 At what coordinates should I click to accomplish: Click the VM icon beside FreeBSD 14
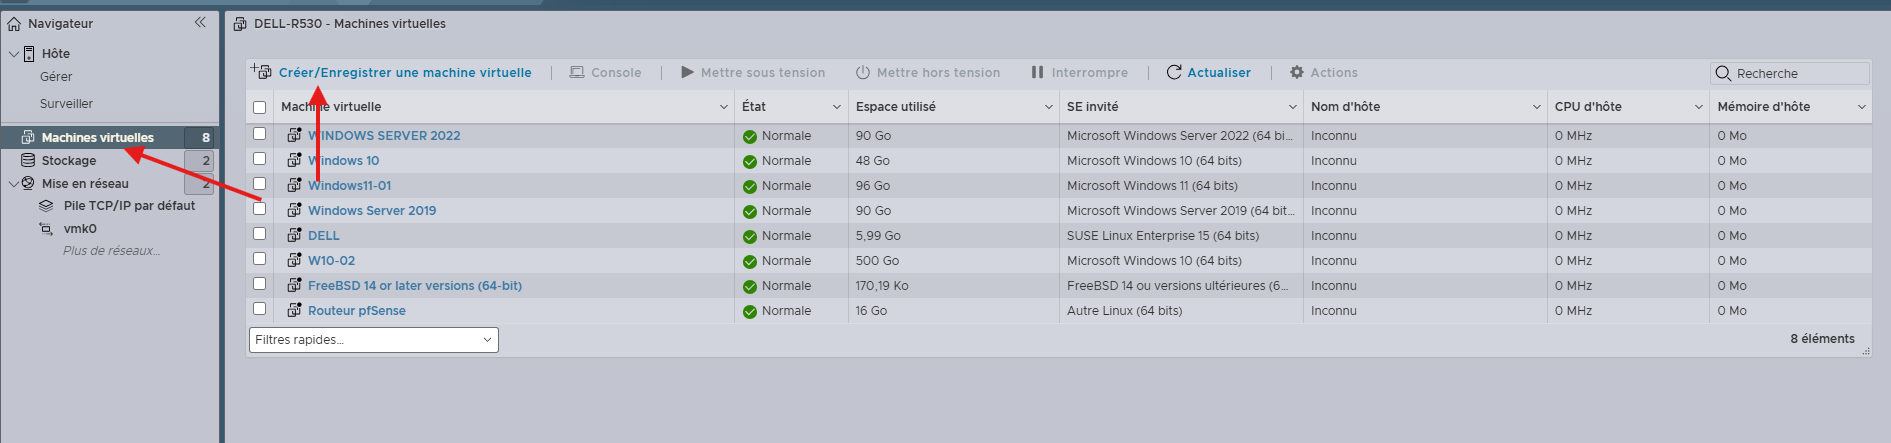click(x=294, y=285)
